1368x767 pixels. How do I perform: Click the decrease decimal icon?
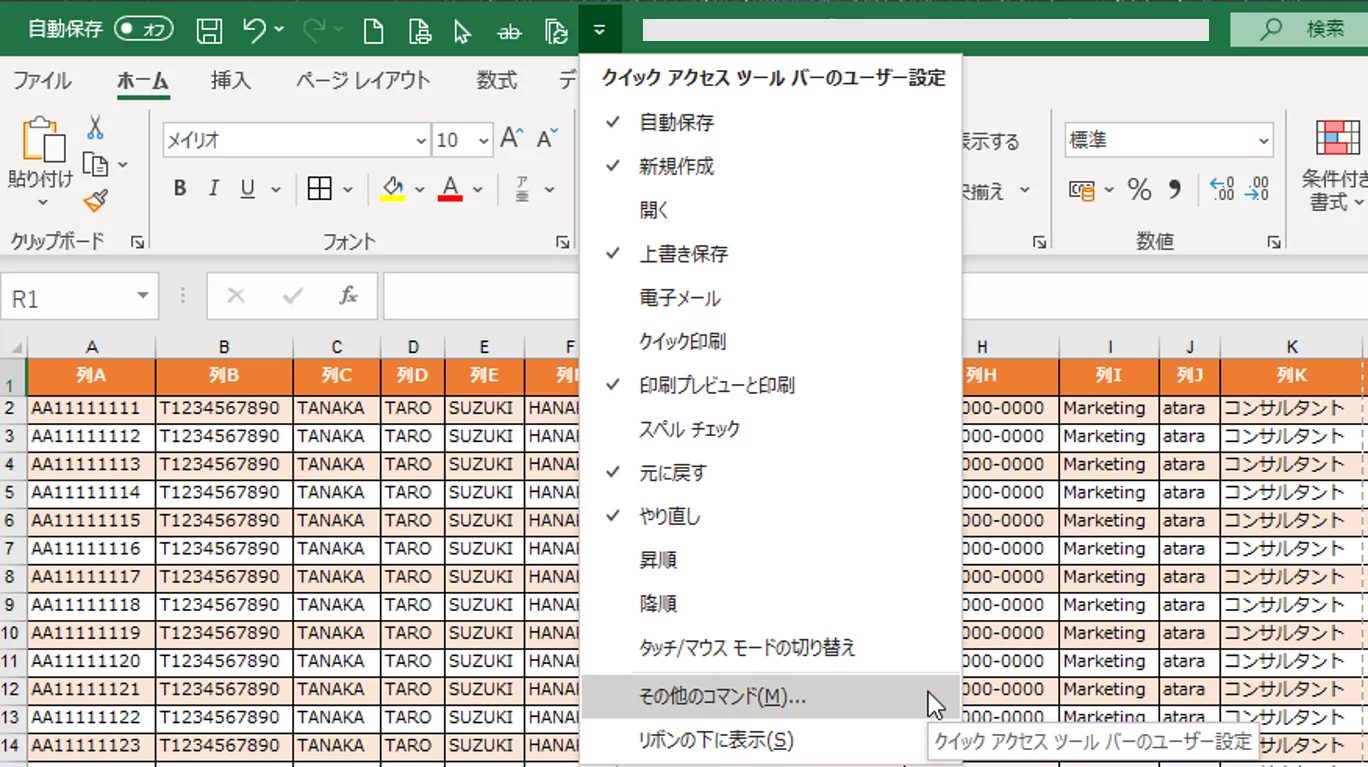pyautogui.click(x=1258, y=188)
